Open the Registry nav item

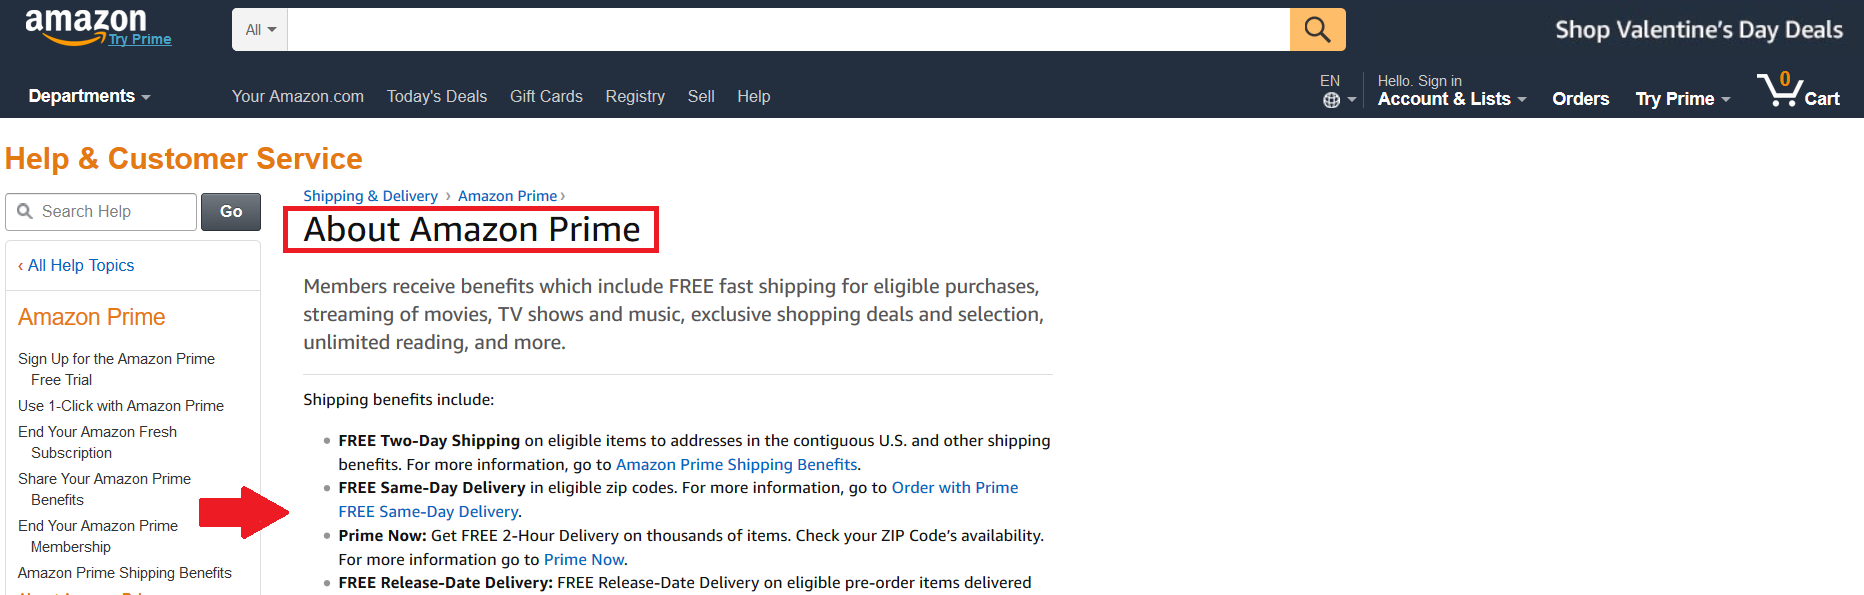(x=635, y=96)
